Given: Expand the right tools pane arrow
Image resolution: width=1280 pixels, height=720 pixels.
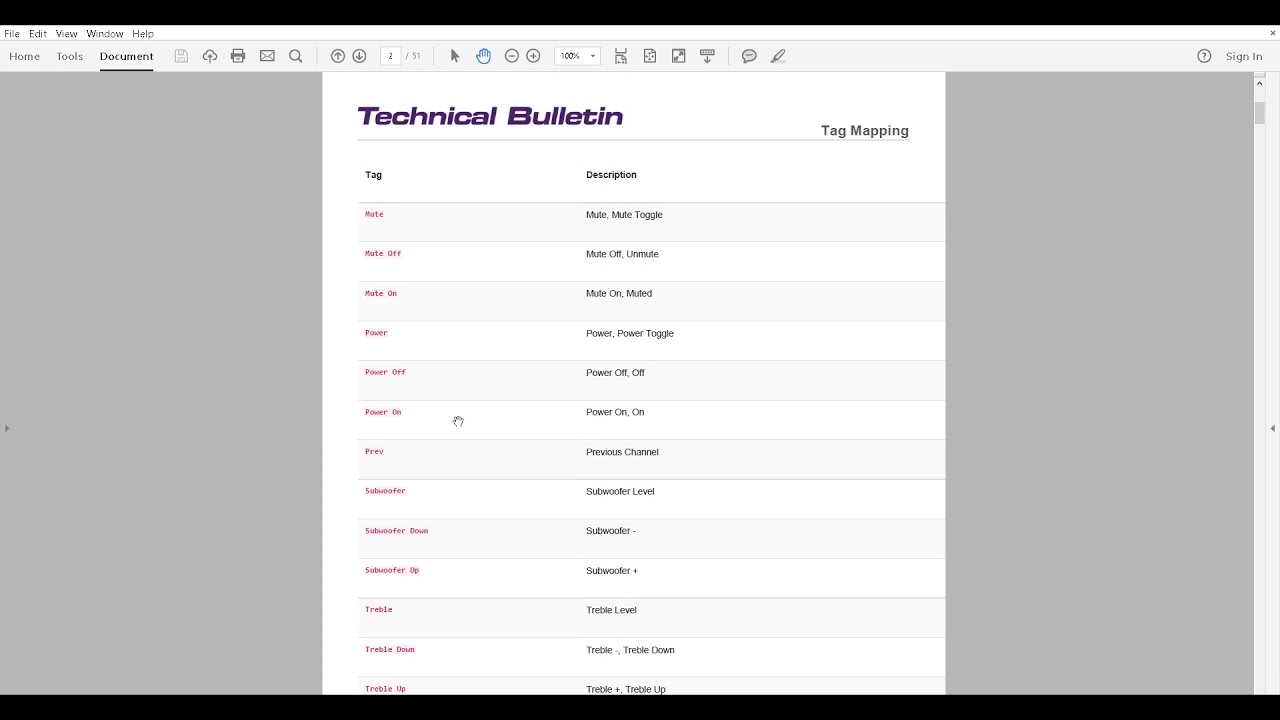Looking at the screenshot, I should coord(1272,428).
